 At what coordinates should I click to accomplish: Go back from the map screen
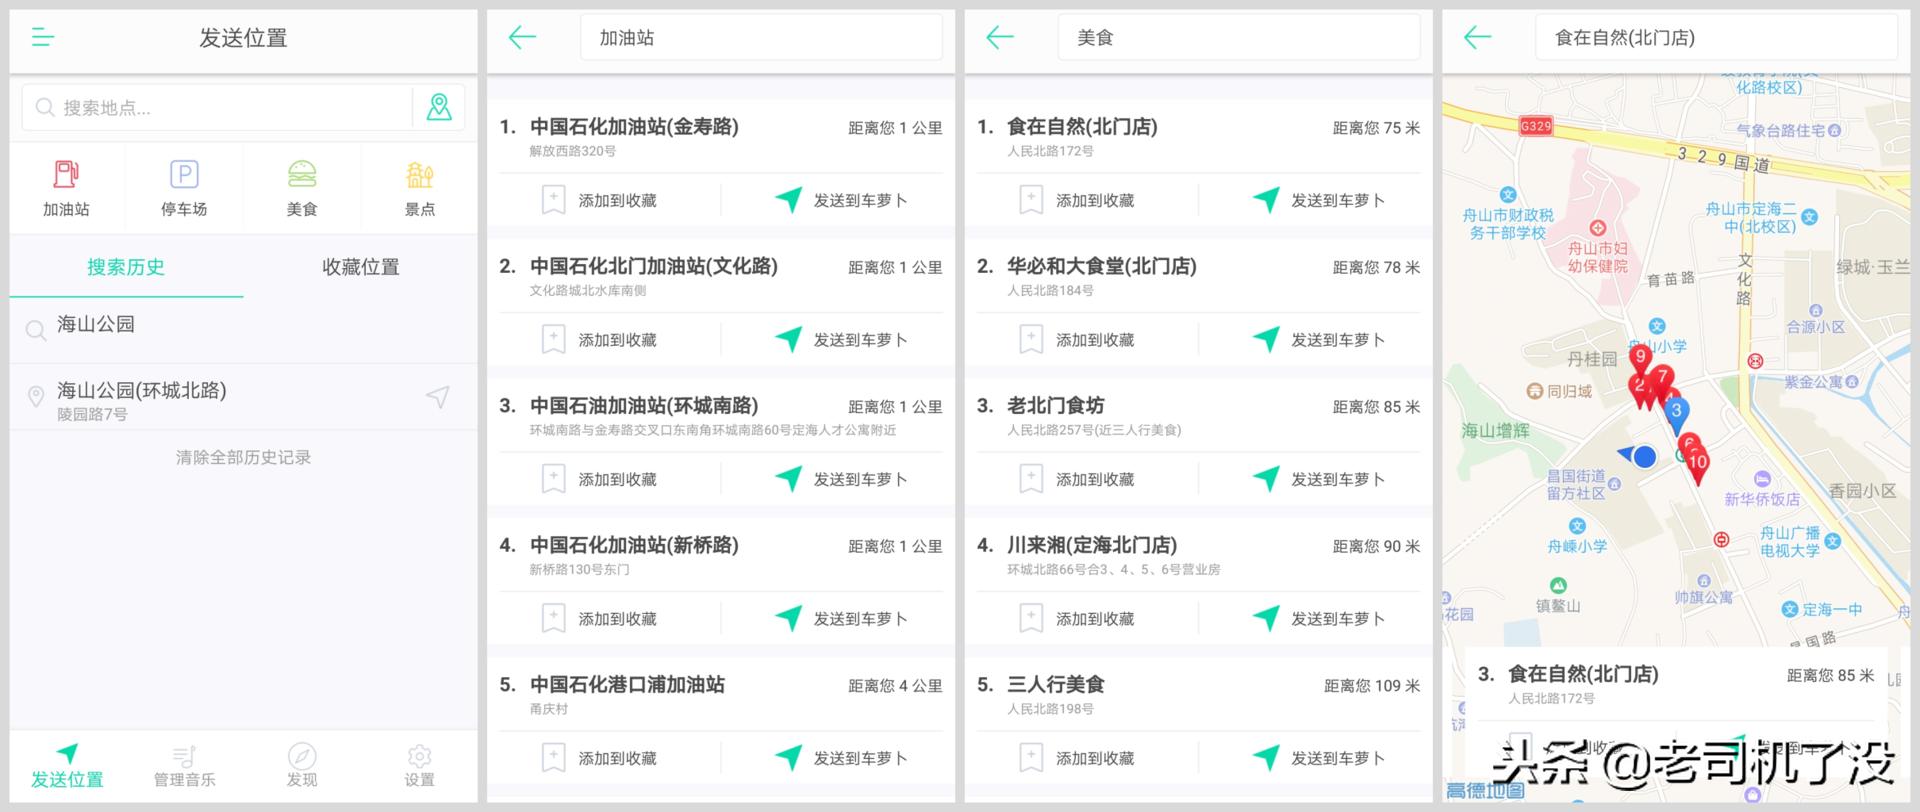[x=1477, y=38]
